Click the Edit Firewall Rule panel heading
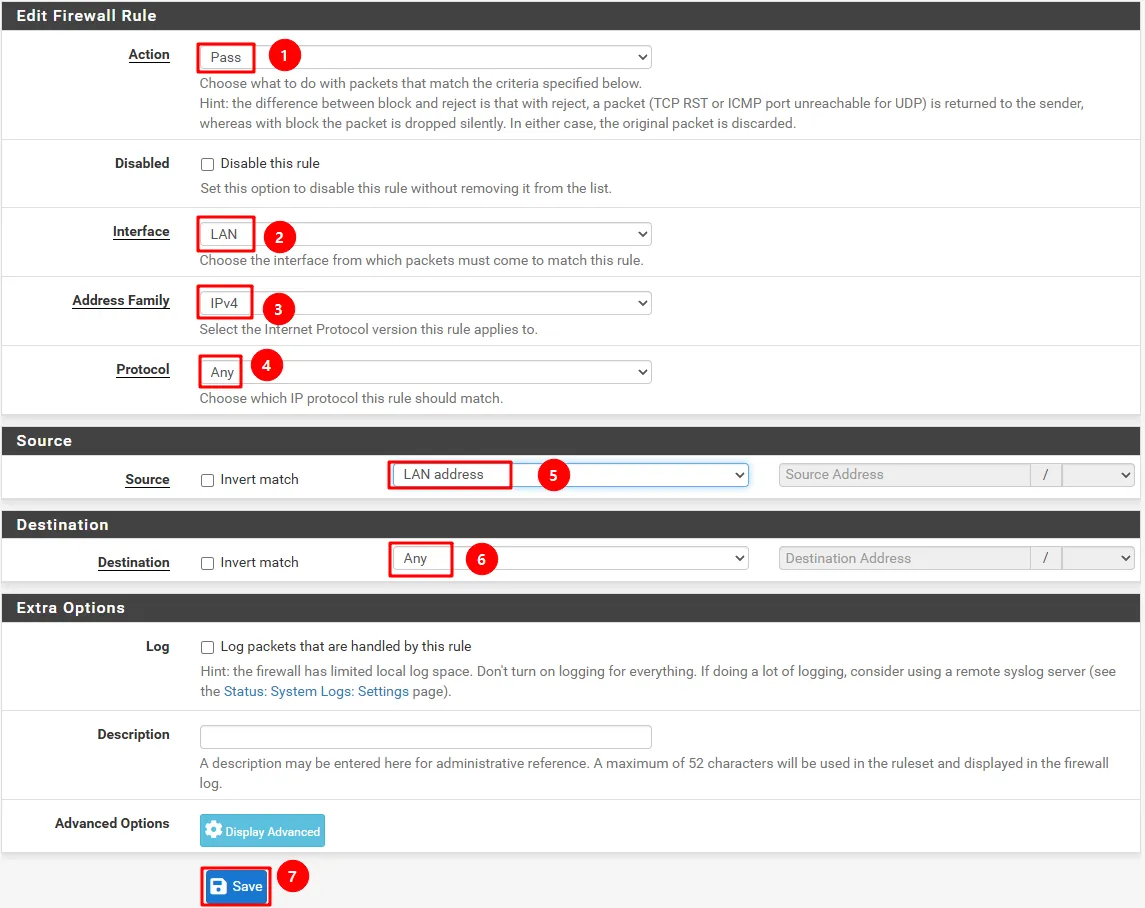The height and width of the screenshot is (908, 1145). pos(86,15)
